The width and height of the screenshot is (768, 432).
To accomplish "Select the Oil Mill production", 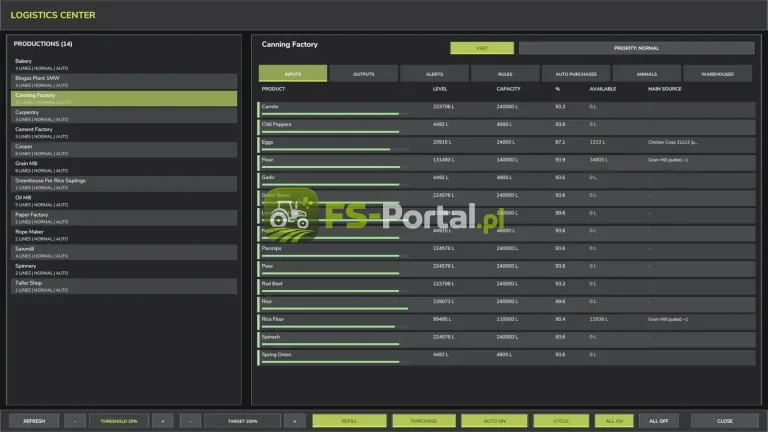I will [x=124, y=201].
